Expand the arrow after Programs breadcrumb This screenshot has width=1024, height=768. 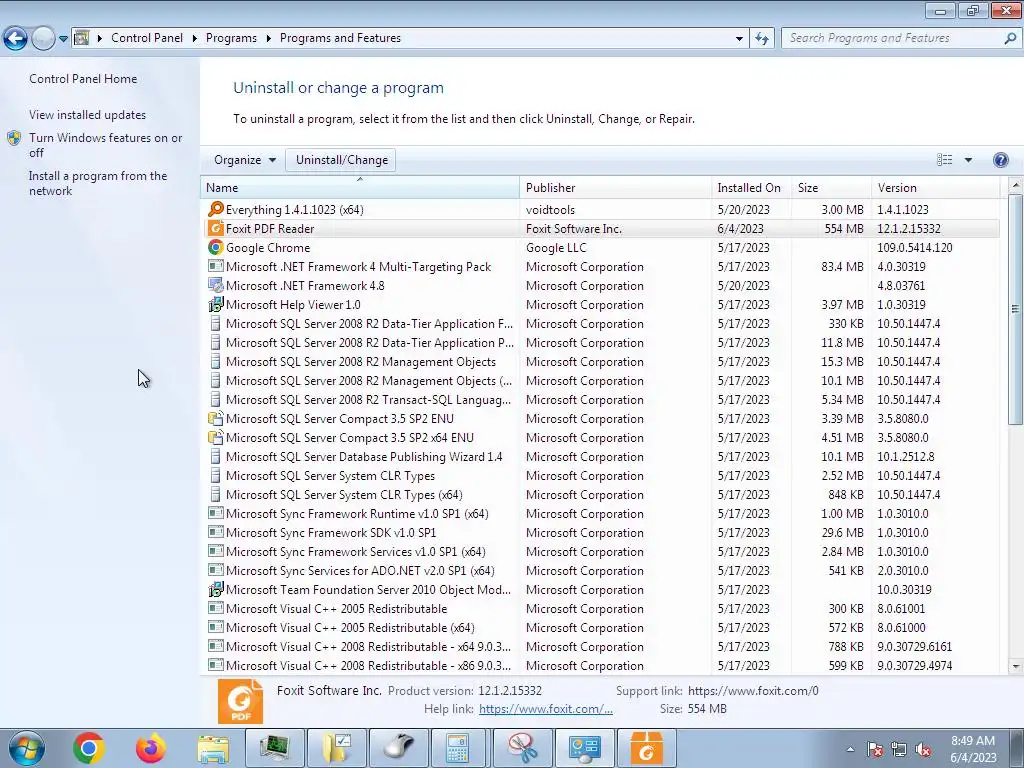click(268, 39)
